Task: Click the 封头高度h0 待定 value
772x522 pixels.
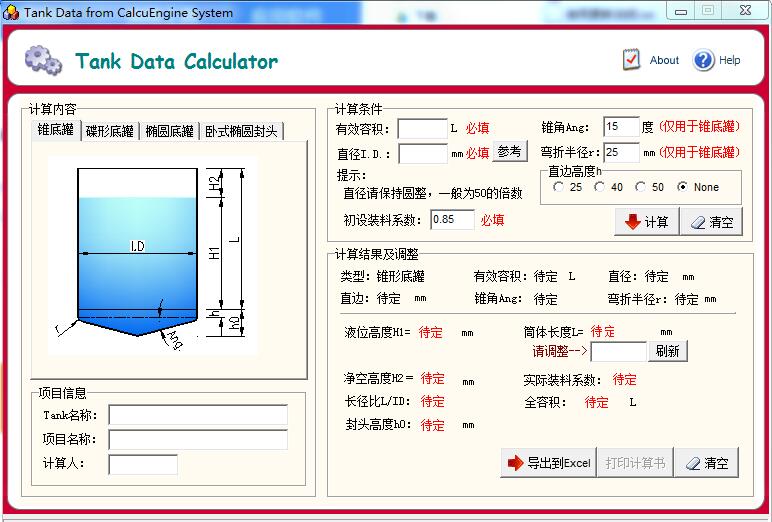Action: pyautogui.click(x=432, y=425)
